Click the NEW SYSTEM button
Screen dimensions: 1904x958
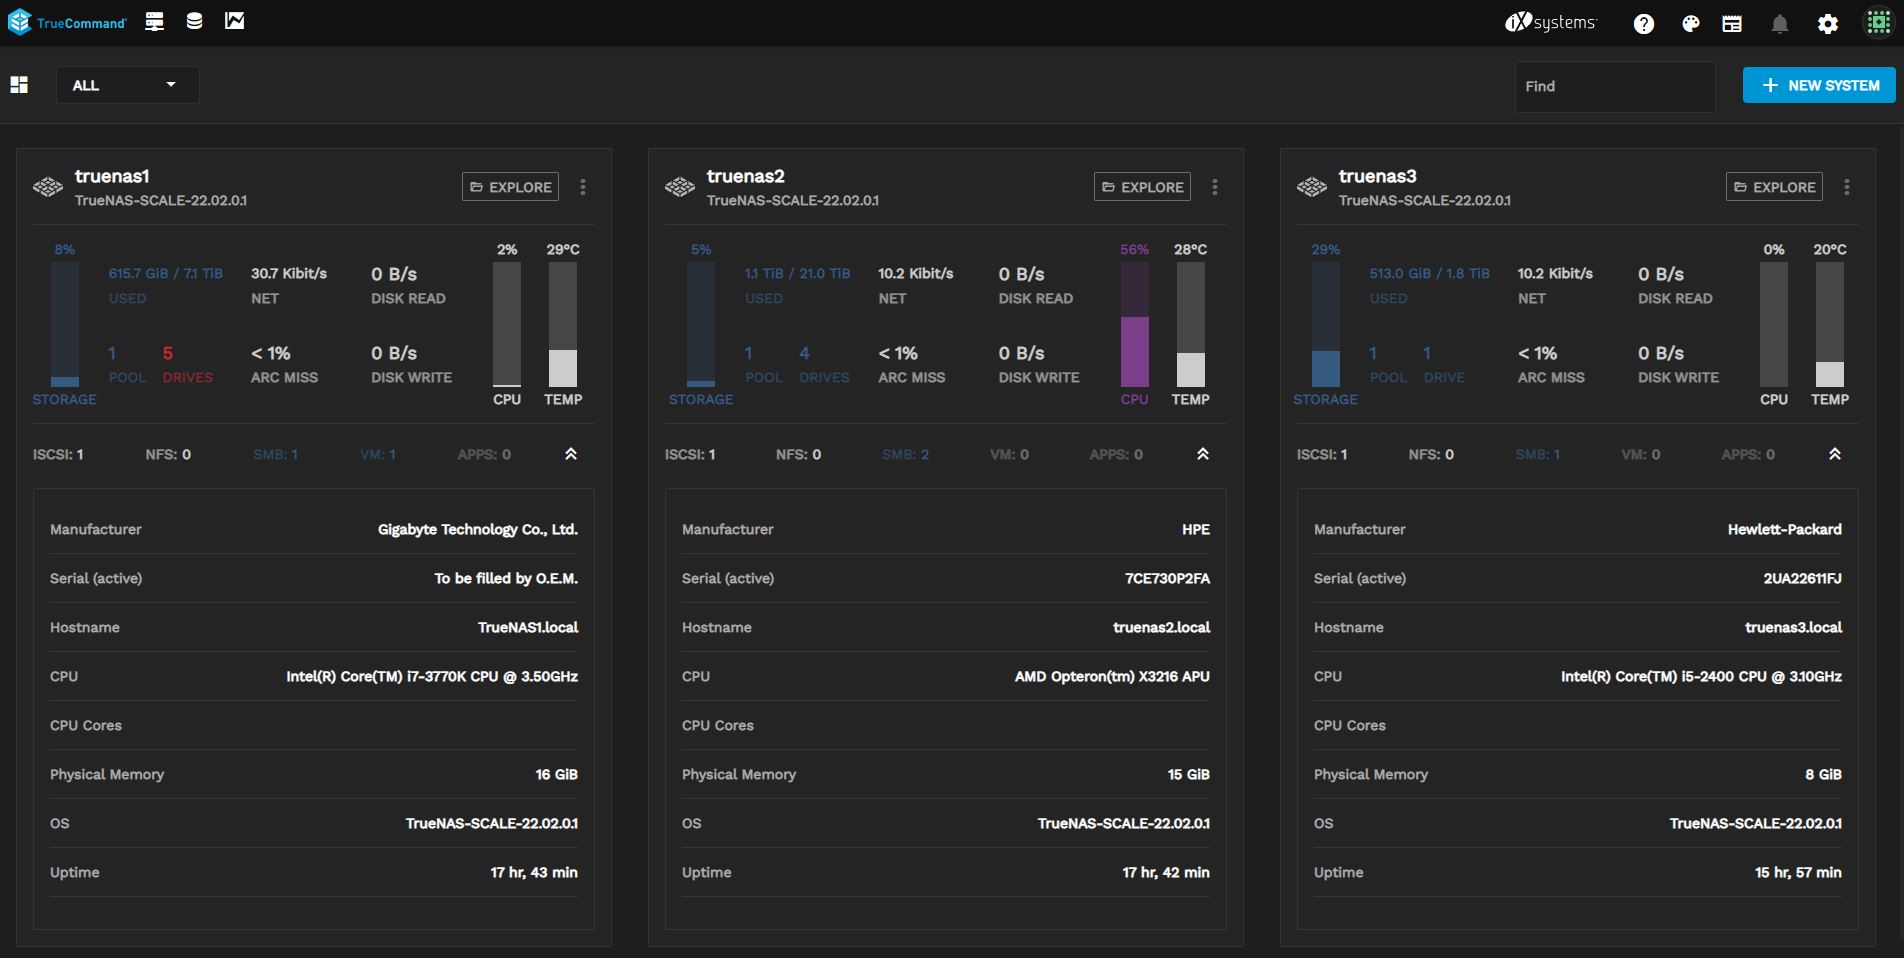pyautogui.click(x=1819, y=85)
